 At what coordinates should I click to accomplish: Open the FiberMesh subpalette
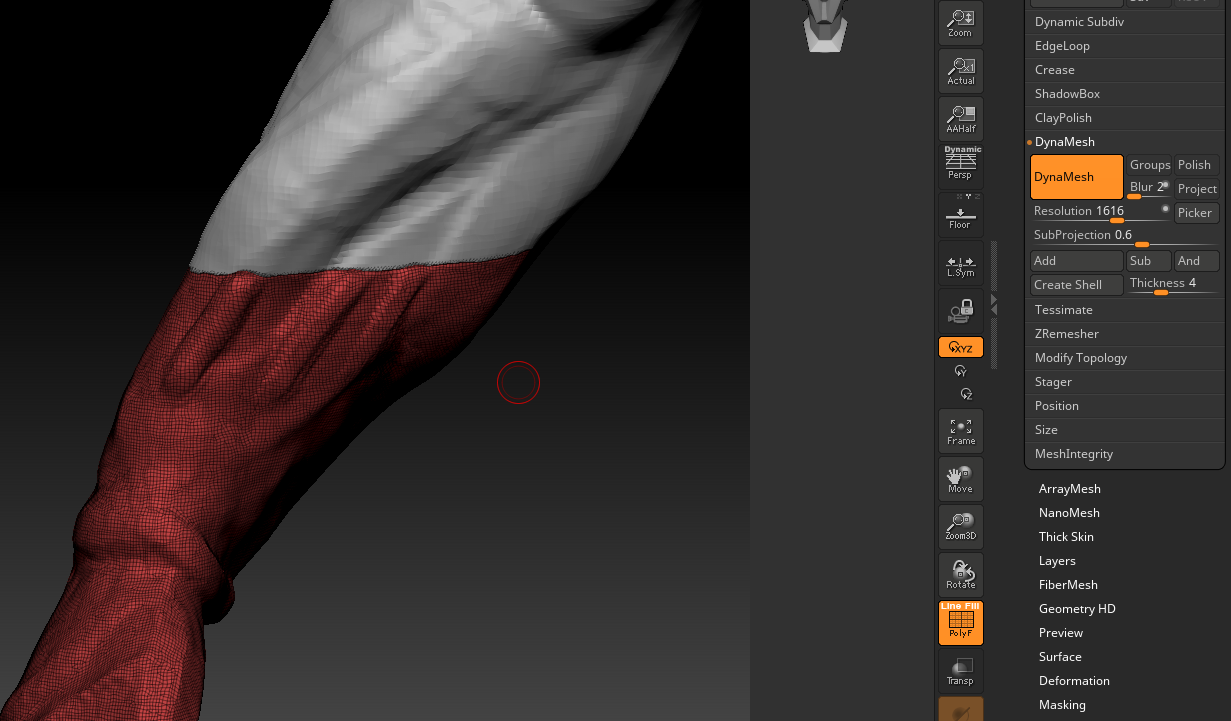point(1068,585)
